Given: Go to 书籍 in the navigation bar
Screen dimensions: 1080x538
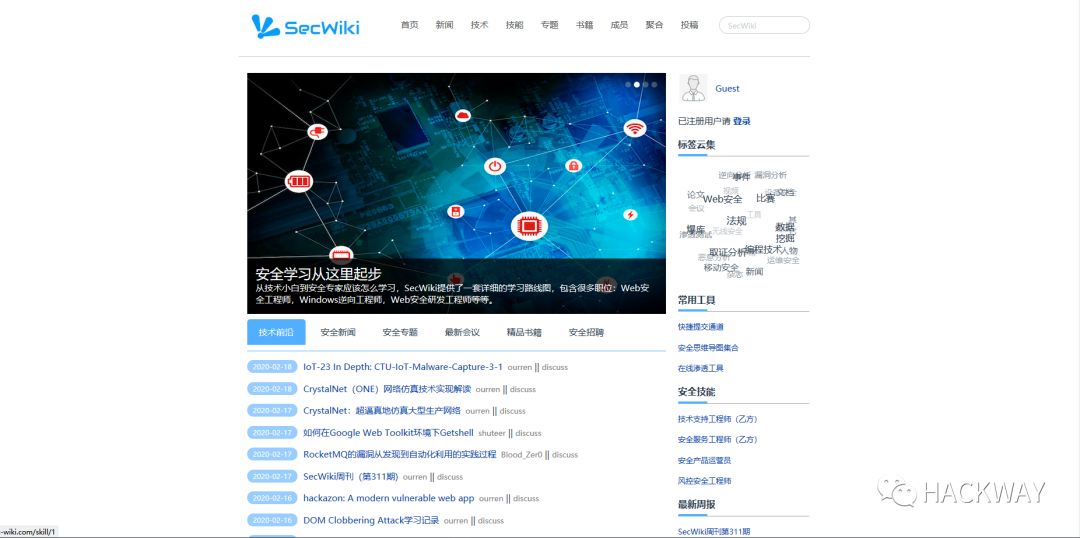Looking at the screenshot, I should click(585, 25).
